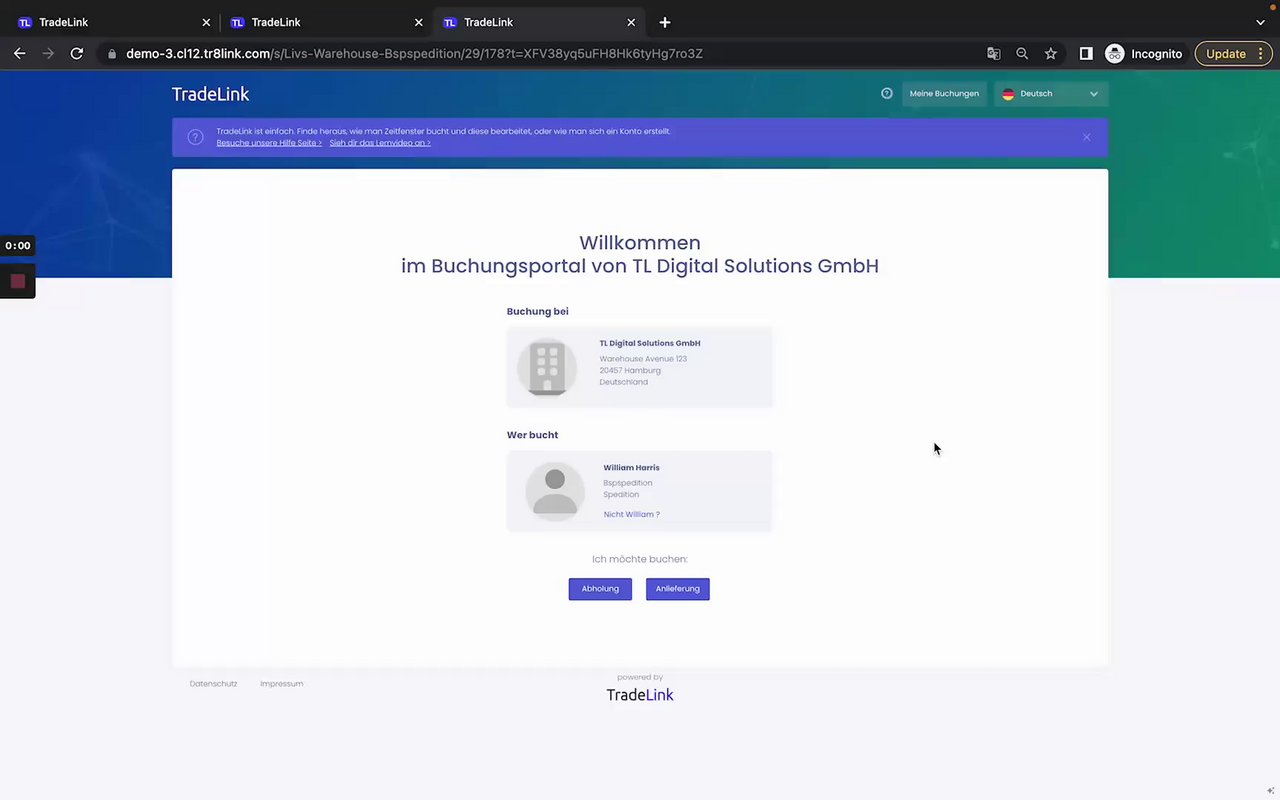Screen dimensions: 1280x800
Task: Reload the page with the refresh icon
Action: pos(77,54)
